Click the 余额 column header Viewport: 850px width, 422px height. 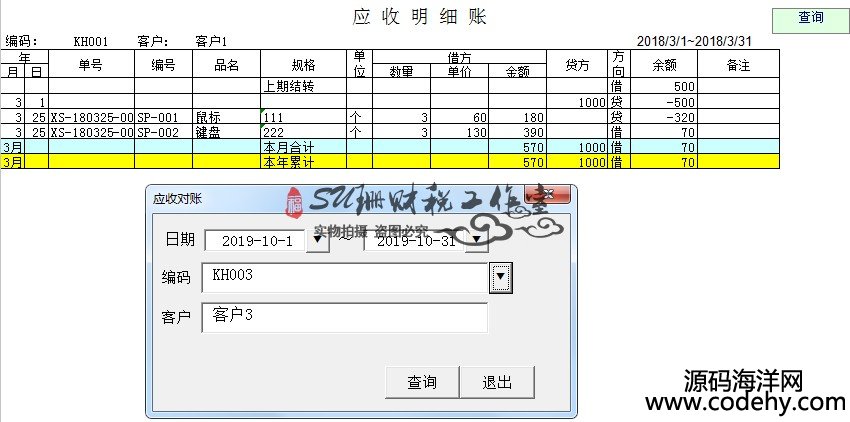pos(663,65)
